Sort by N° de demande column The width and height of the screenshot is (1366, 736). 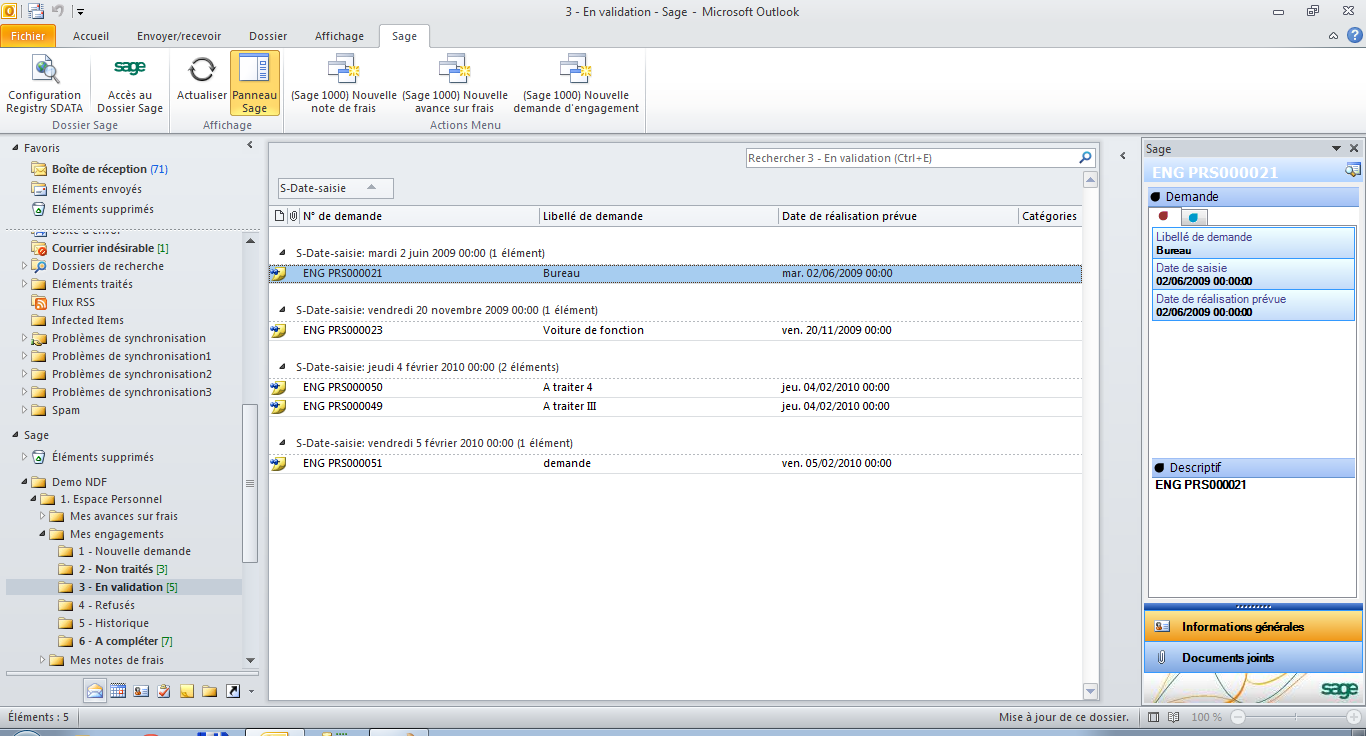[419, 216]
